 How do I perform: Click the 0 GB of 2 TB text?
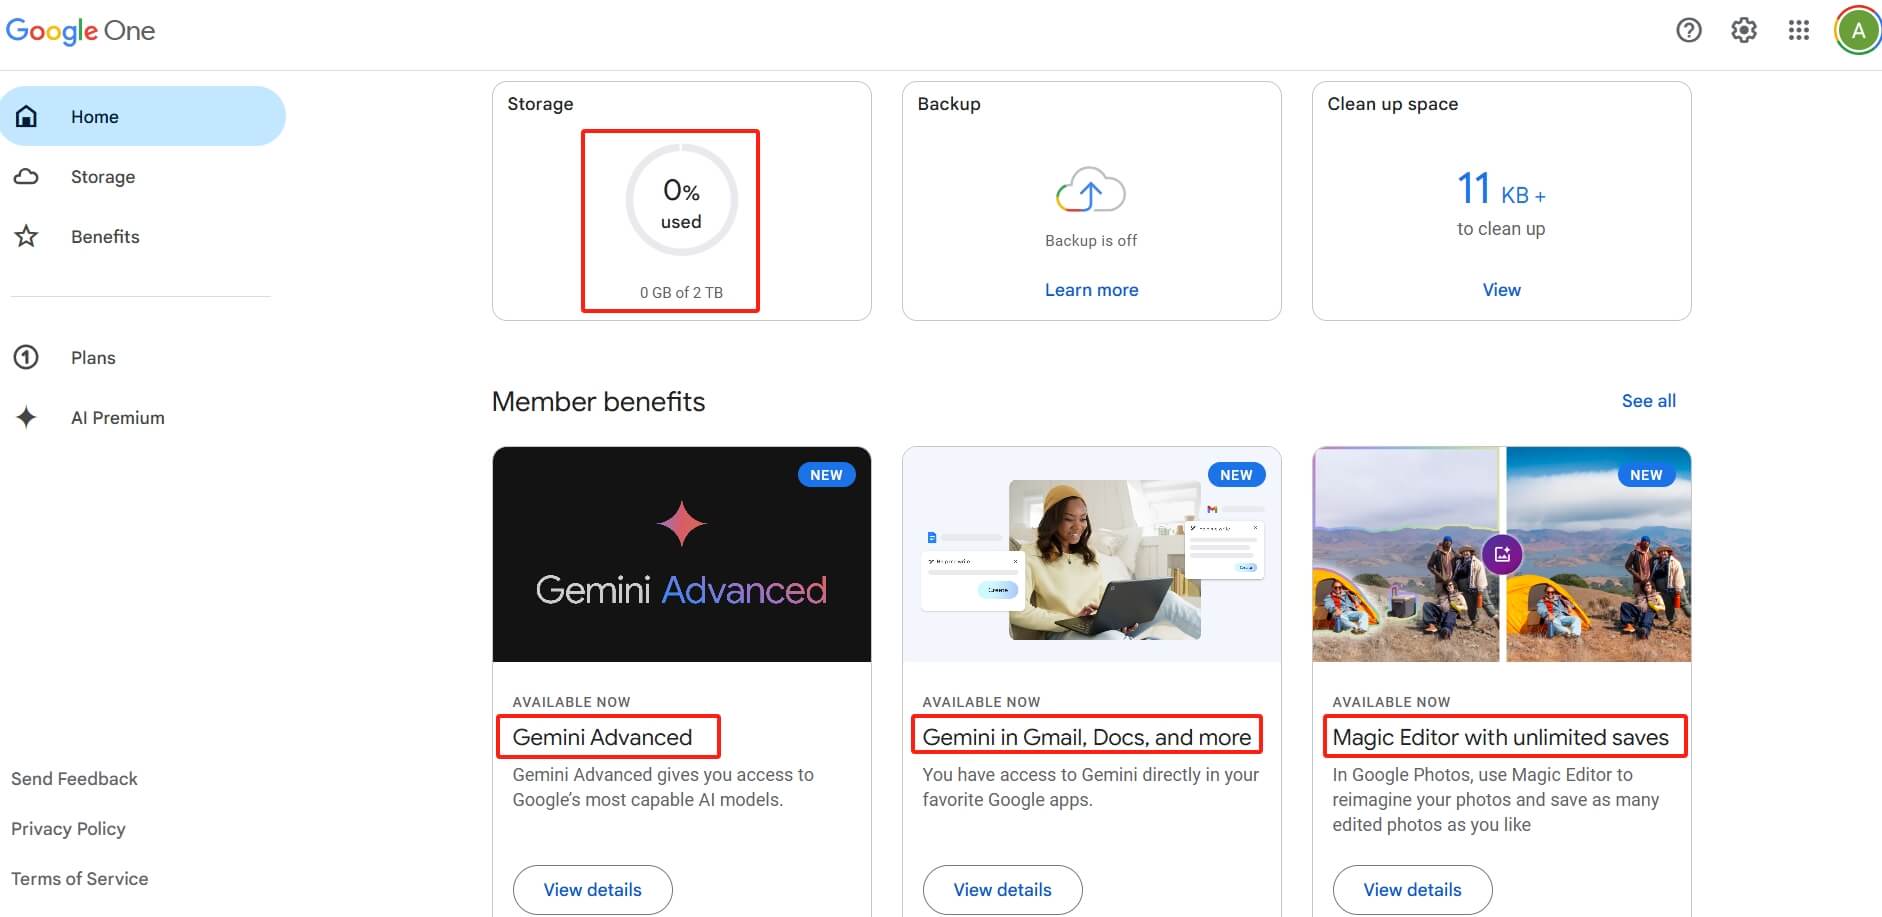(681, 293)
